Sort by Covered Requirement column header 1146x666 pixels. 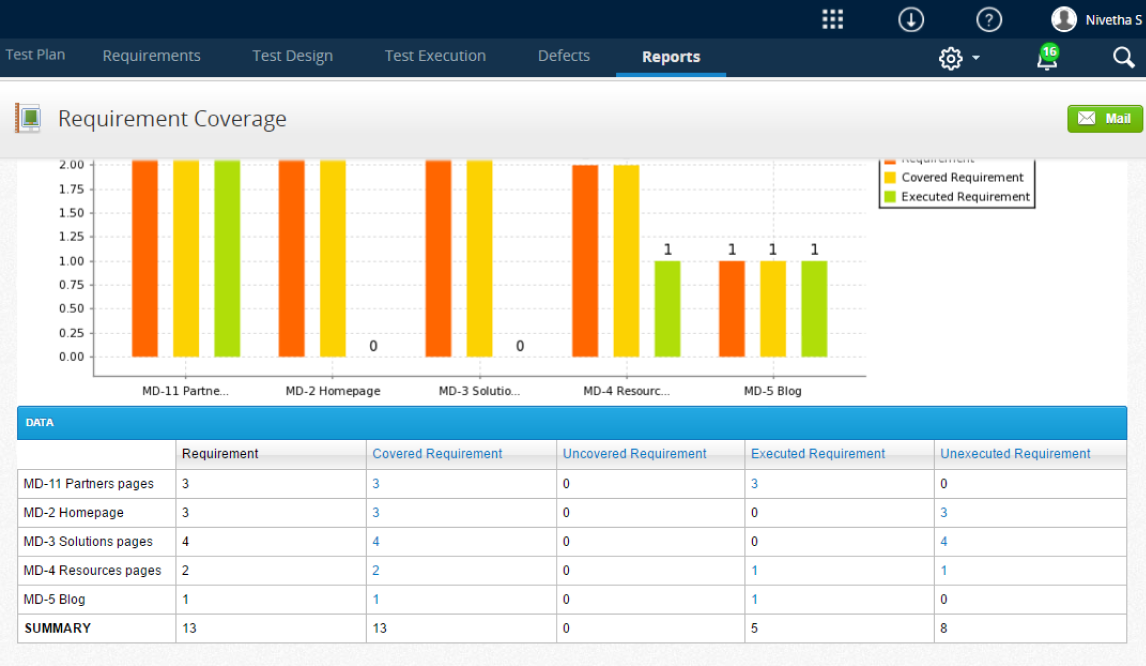pyautogui.click(x=437, y=454)
